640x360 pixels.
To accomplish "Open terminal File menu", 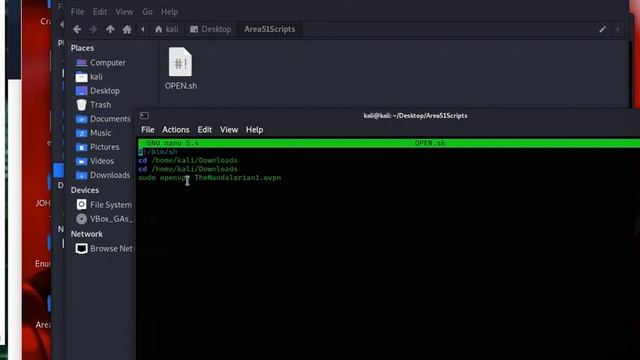I will click(148, 130).
